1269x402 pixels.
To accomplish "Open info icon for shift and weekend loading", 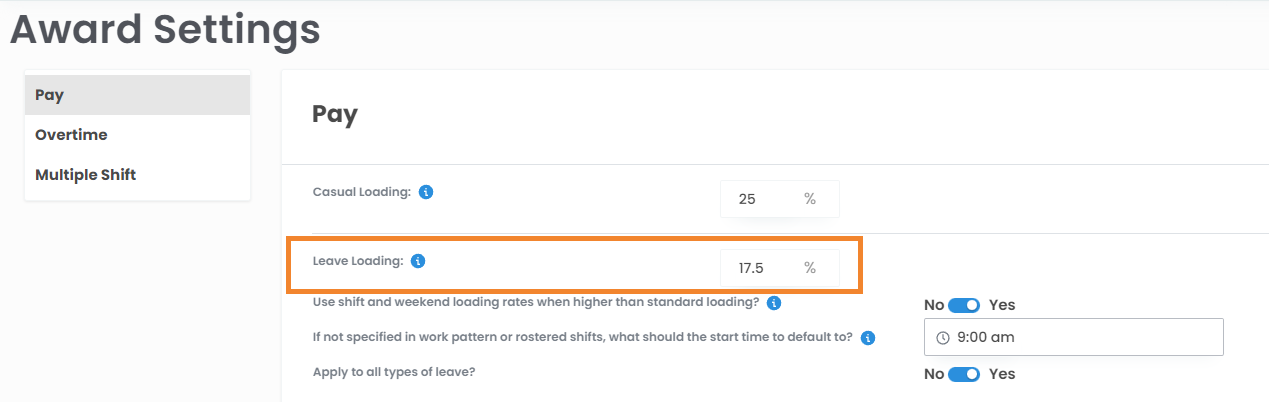I will [774, 302].
